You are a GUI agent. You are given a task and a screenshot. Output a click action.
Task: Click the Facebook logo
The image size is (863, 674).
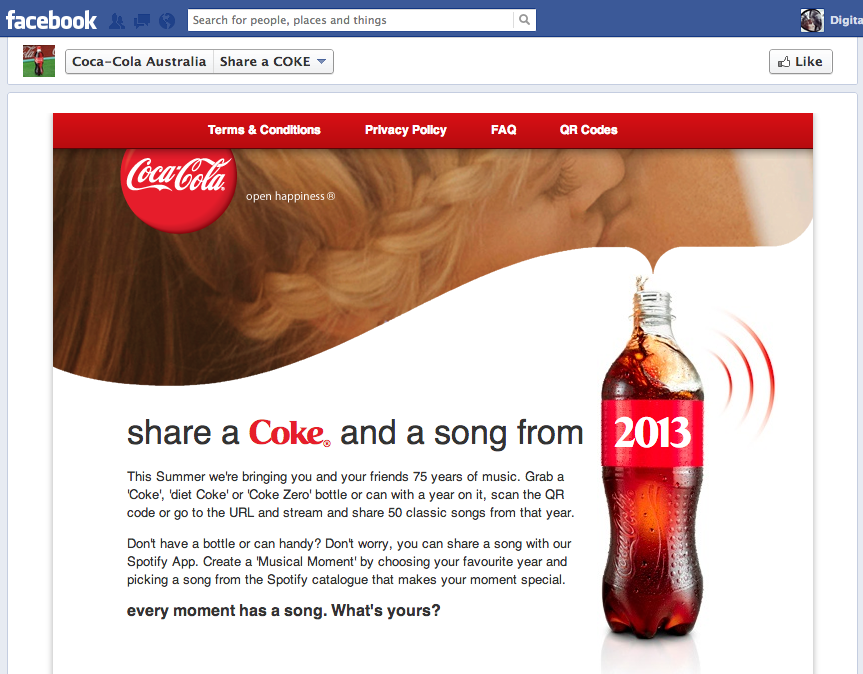(51, 20)
